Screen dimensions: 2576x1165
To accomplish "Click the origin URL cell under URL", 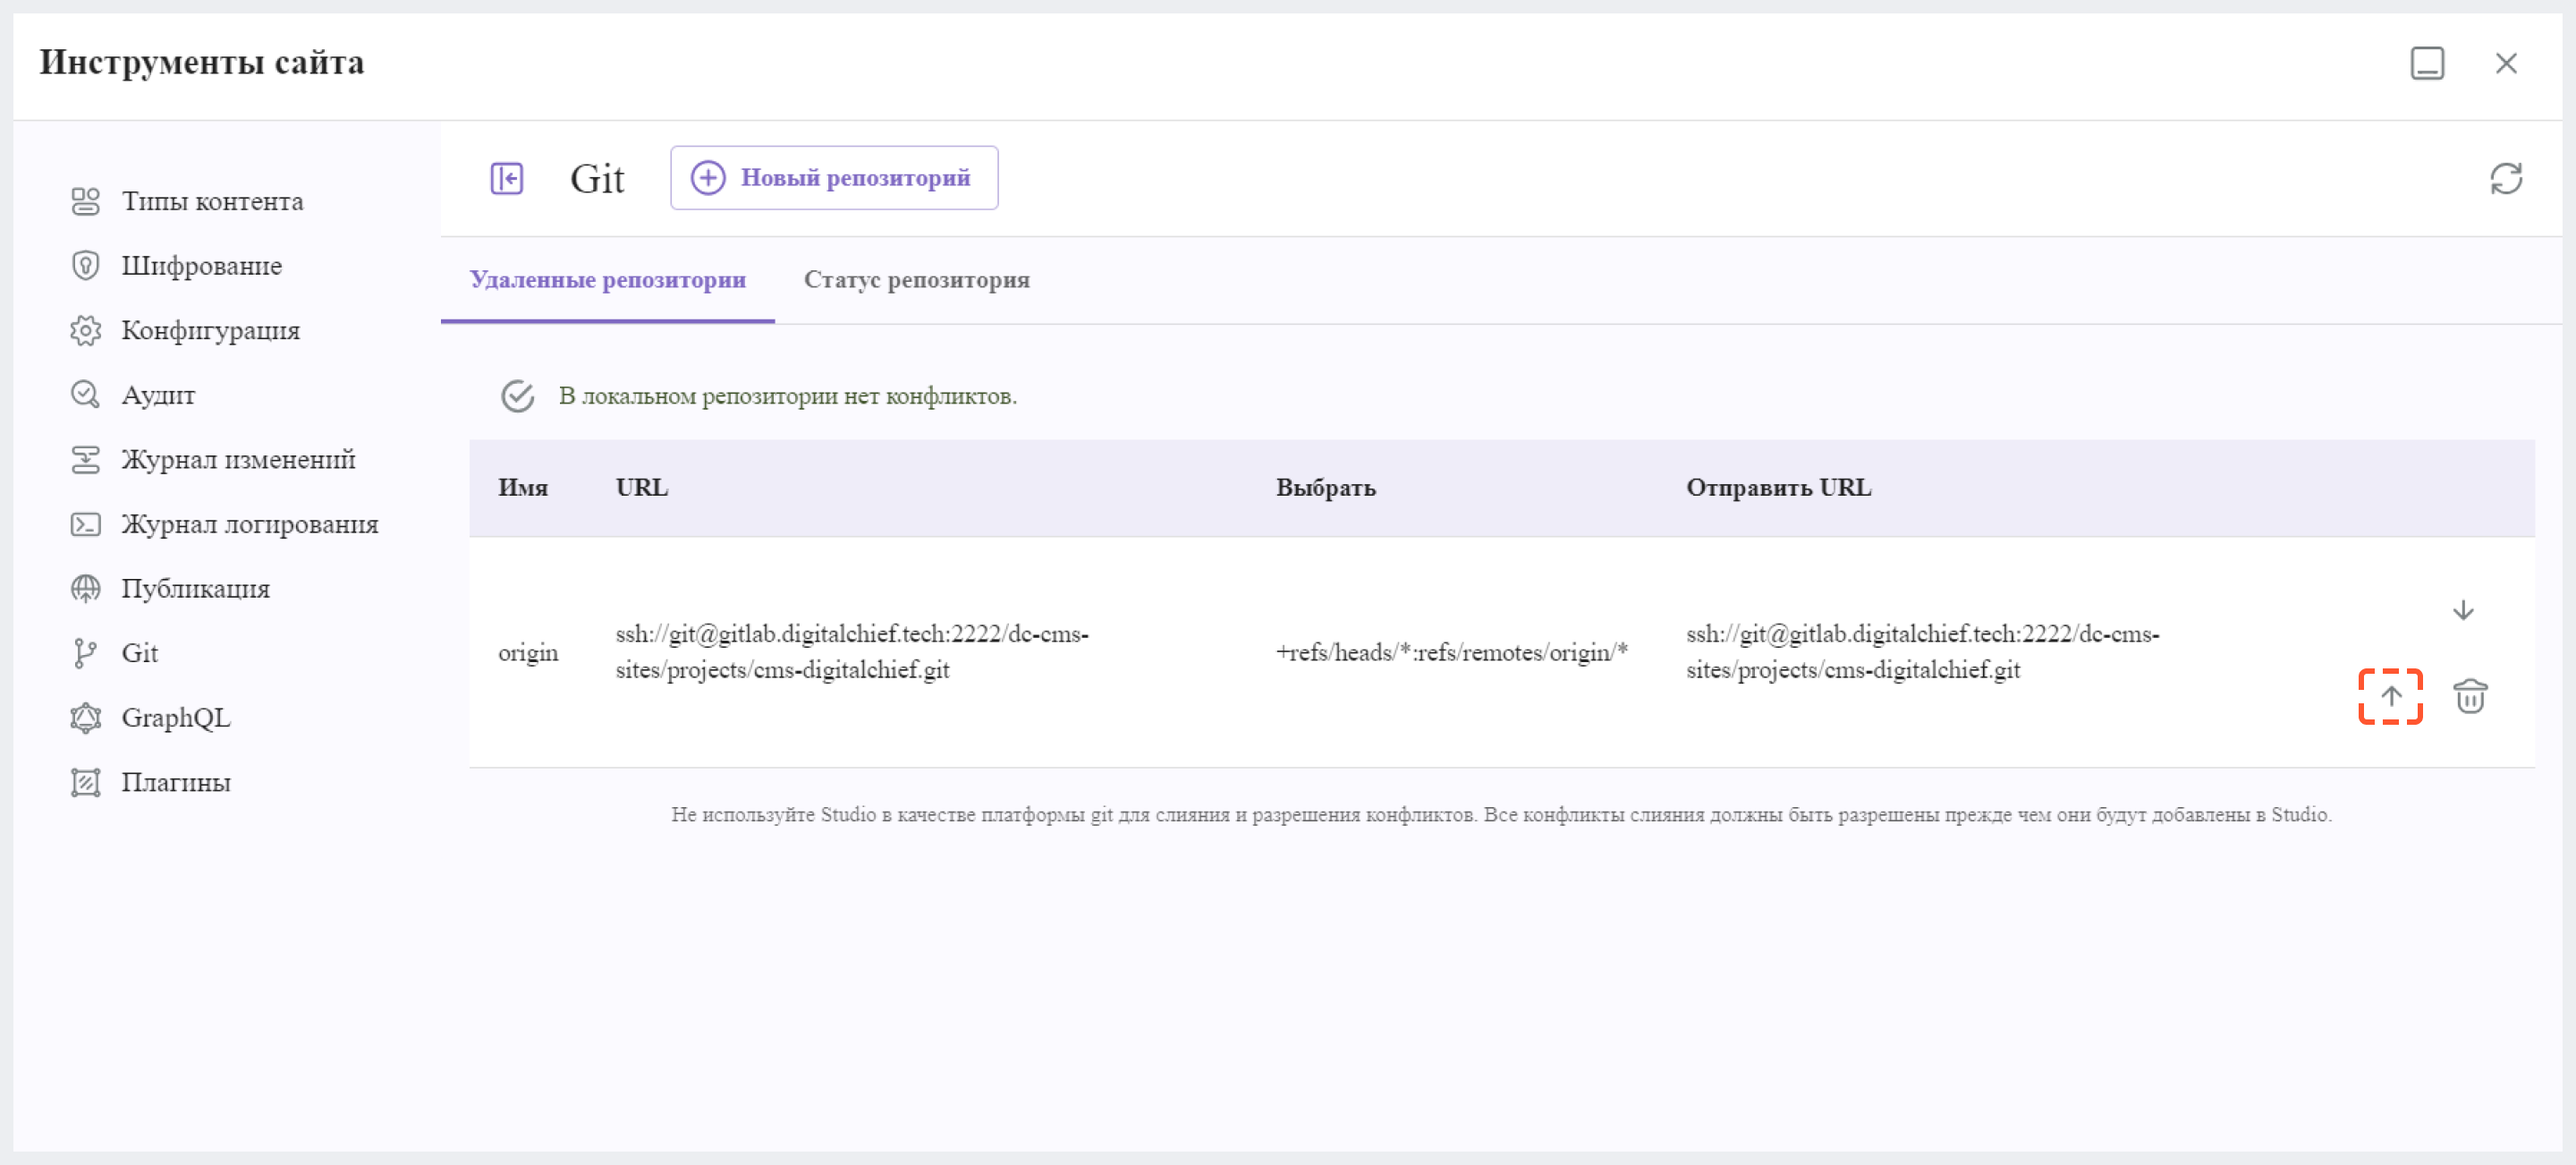I will (x=852, y=652).
